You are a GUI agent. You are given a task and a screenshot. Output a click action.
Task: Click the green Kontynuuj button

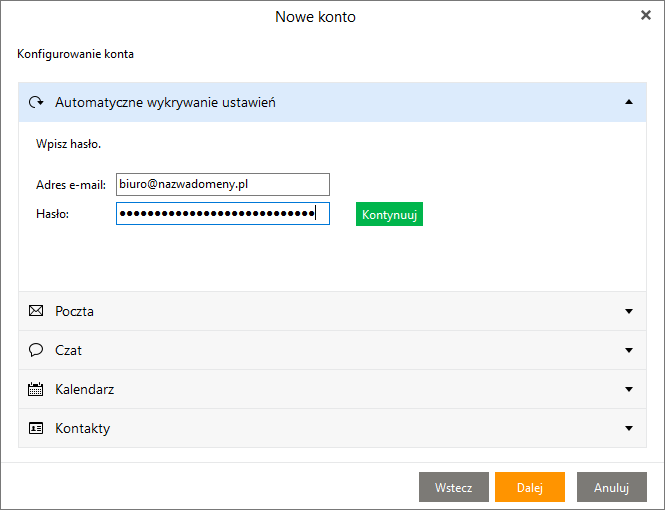[389, 214]
